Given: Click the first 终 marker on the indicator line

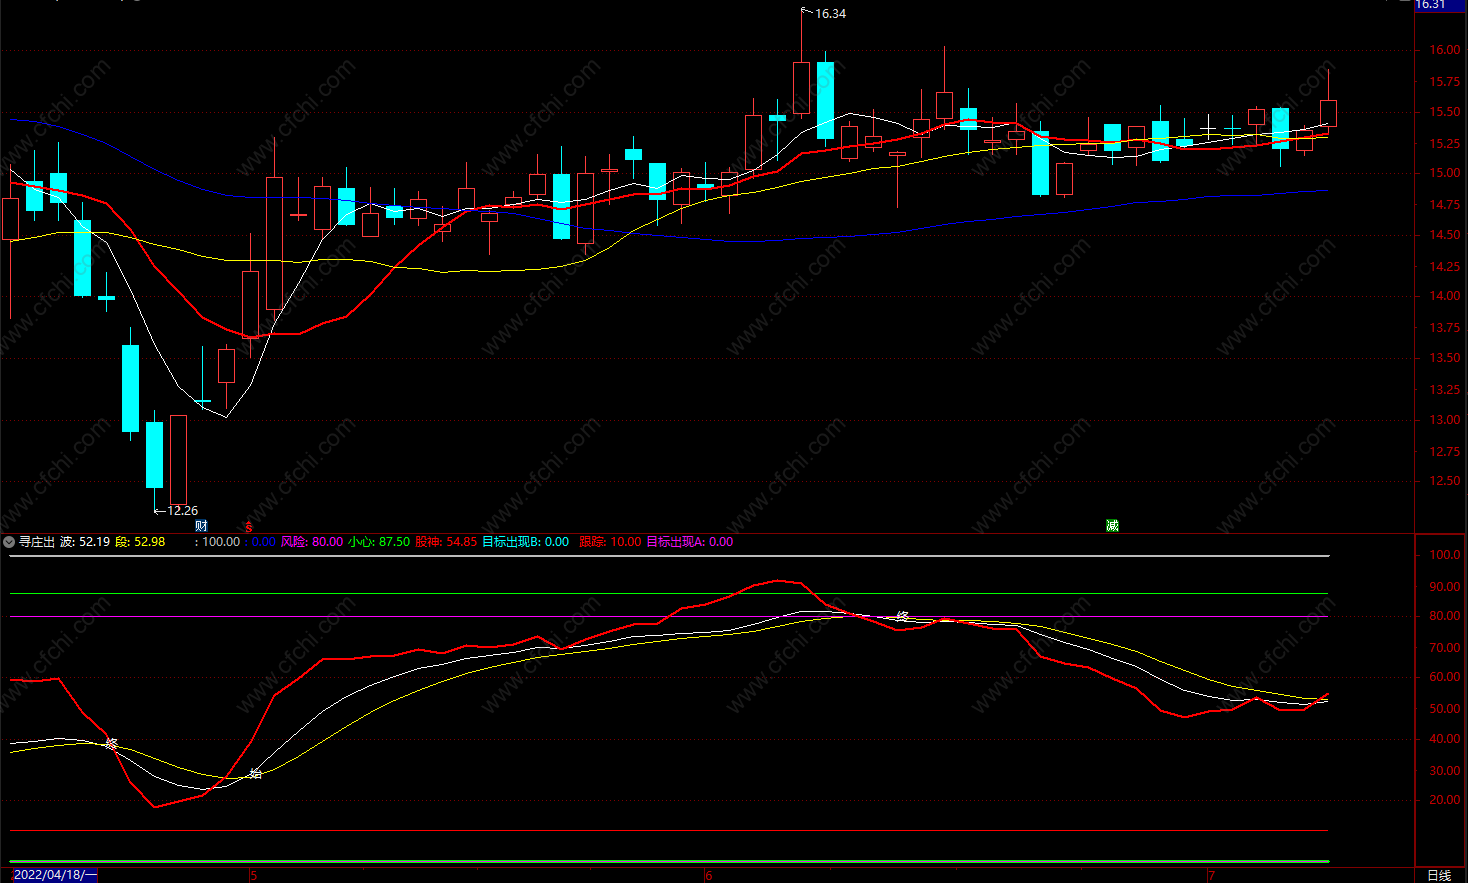Looking at the screenshot, I should pyautogui.click(x=111, y=744).
